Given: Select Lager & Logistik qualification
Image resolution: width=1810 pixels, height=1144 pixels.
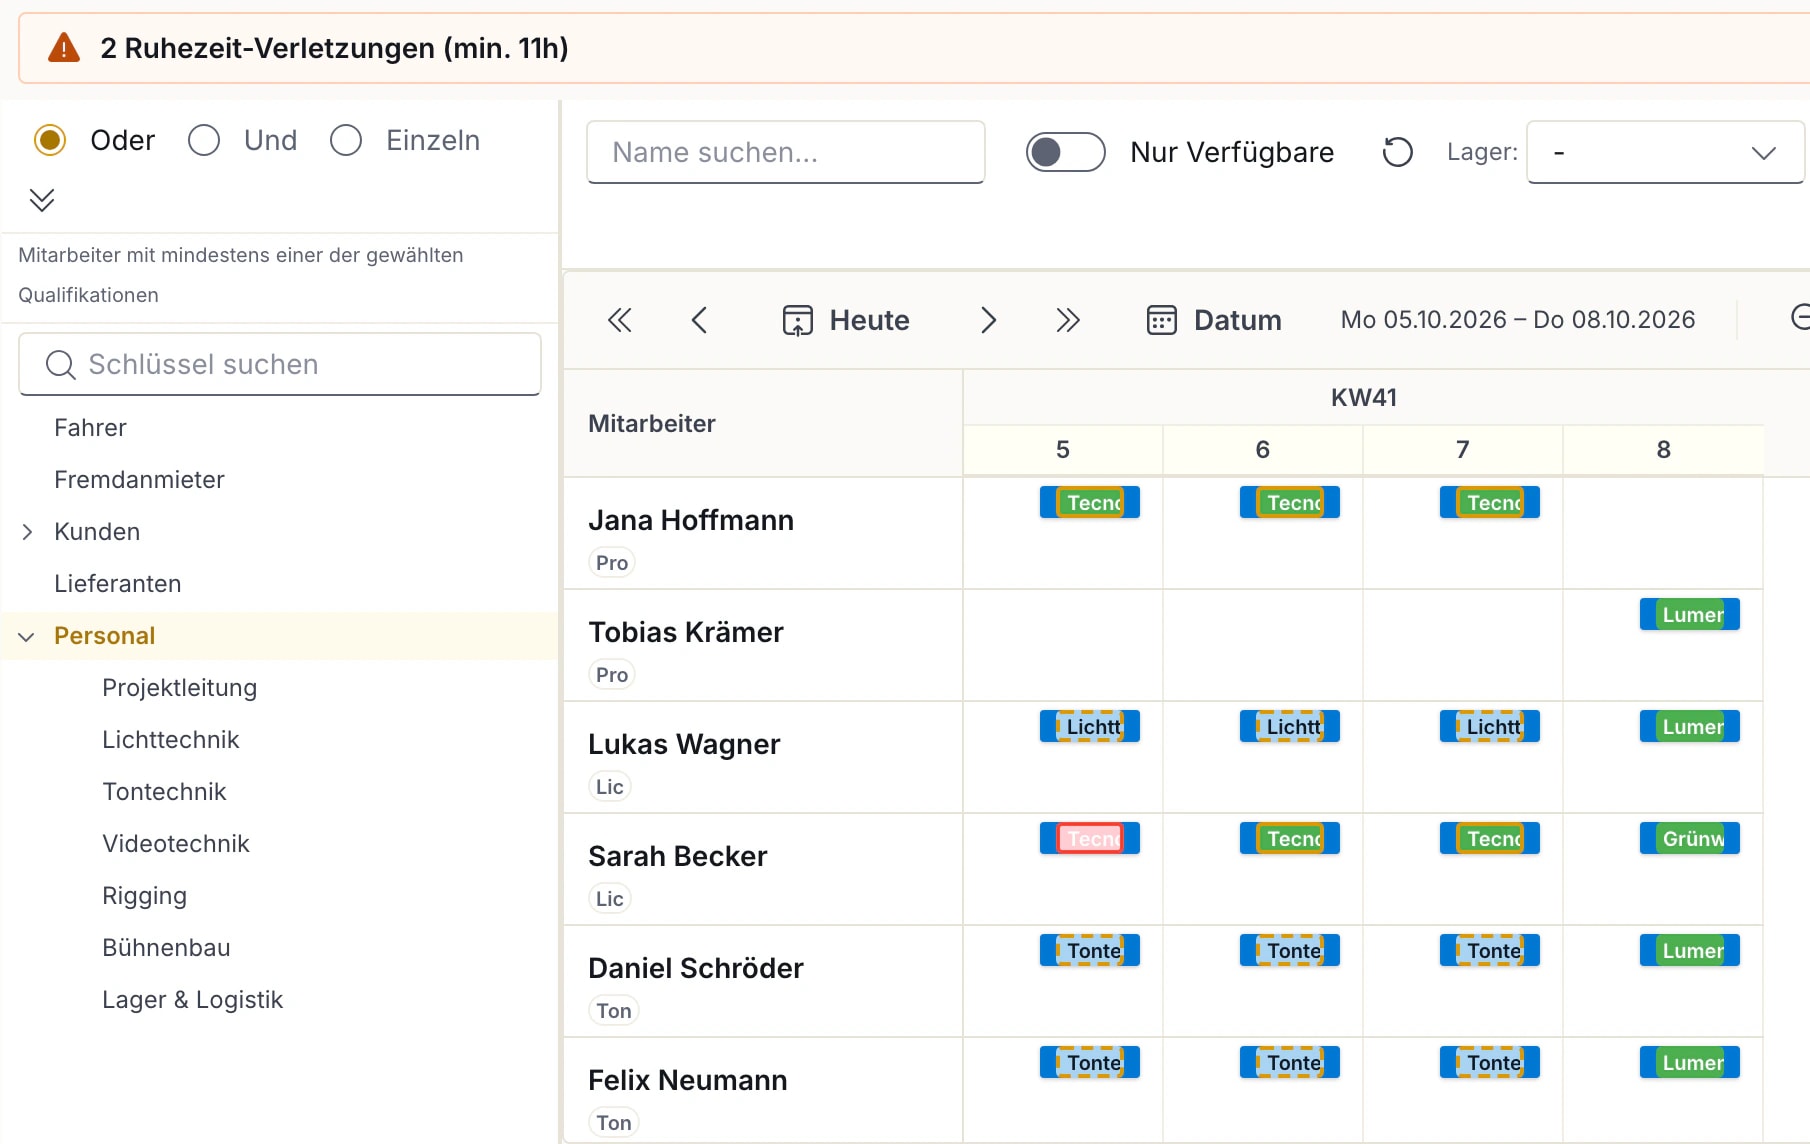Looking at the screenshot, I should coord(193,1000).
